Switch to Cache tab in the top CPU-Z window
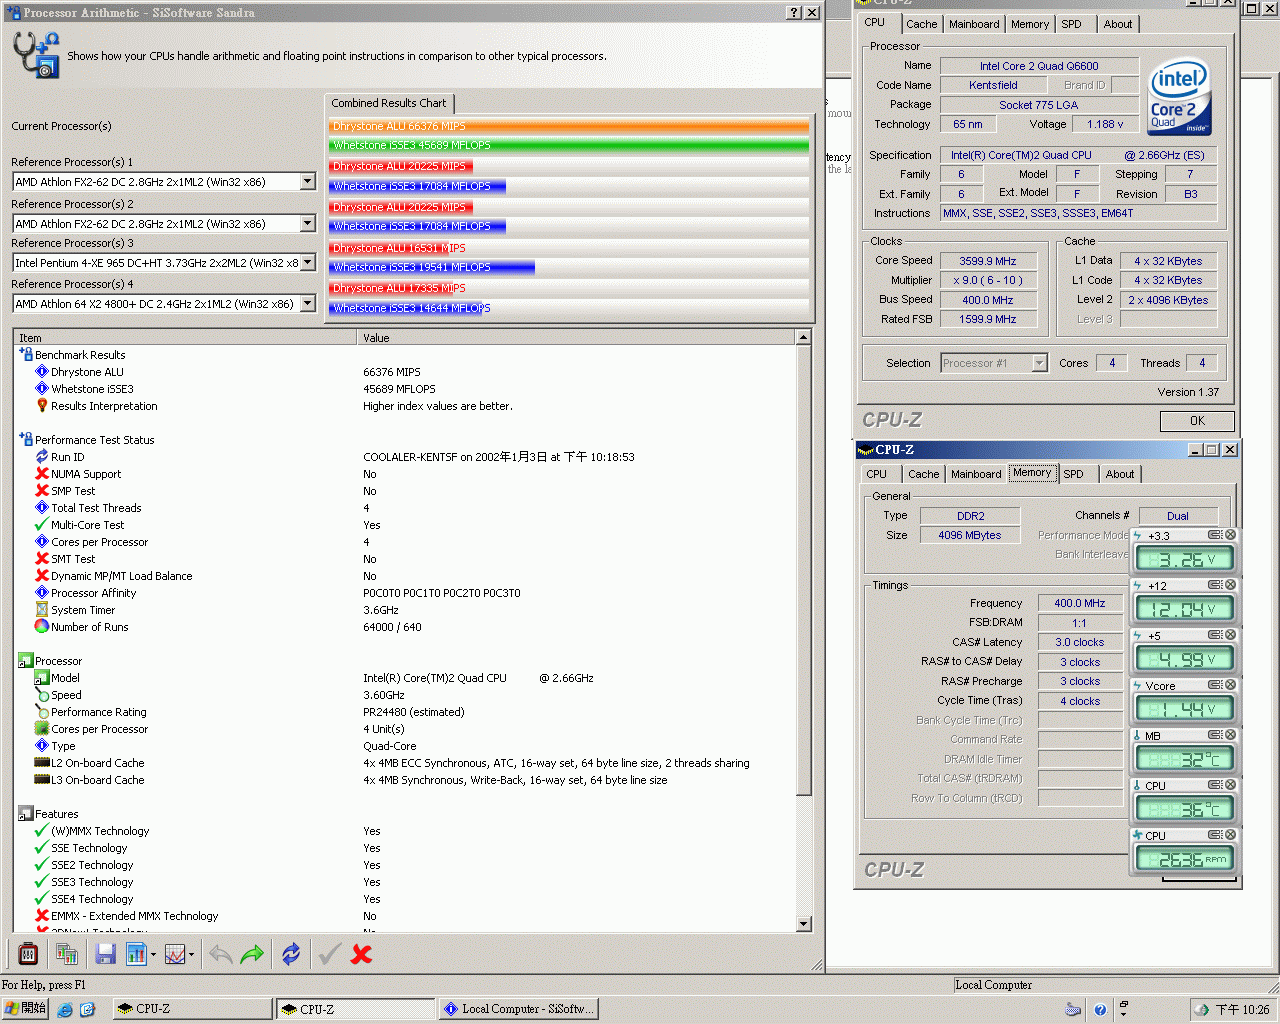The image size is (1280, 1024). (x=922, y=24)
